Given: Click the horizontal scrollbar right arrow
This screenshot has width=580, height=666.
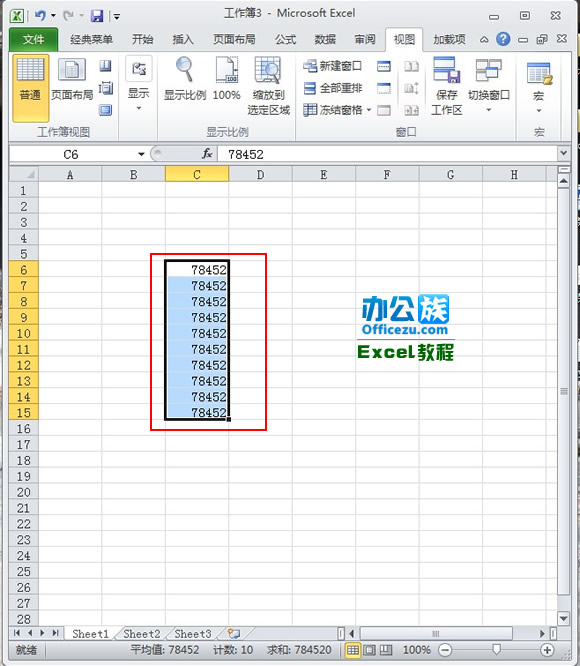Looking at the screenshot, I should [542, 633].
